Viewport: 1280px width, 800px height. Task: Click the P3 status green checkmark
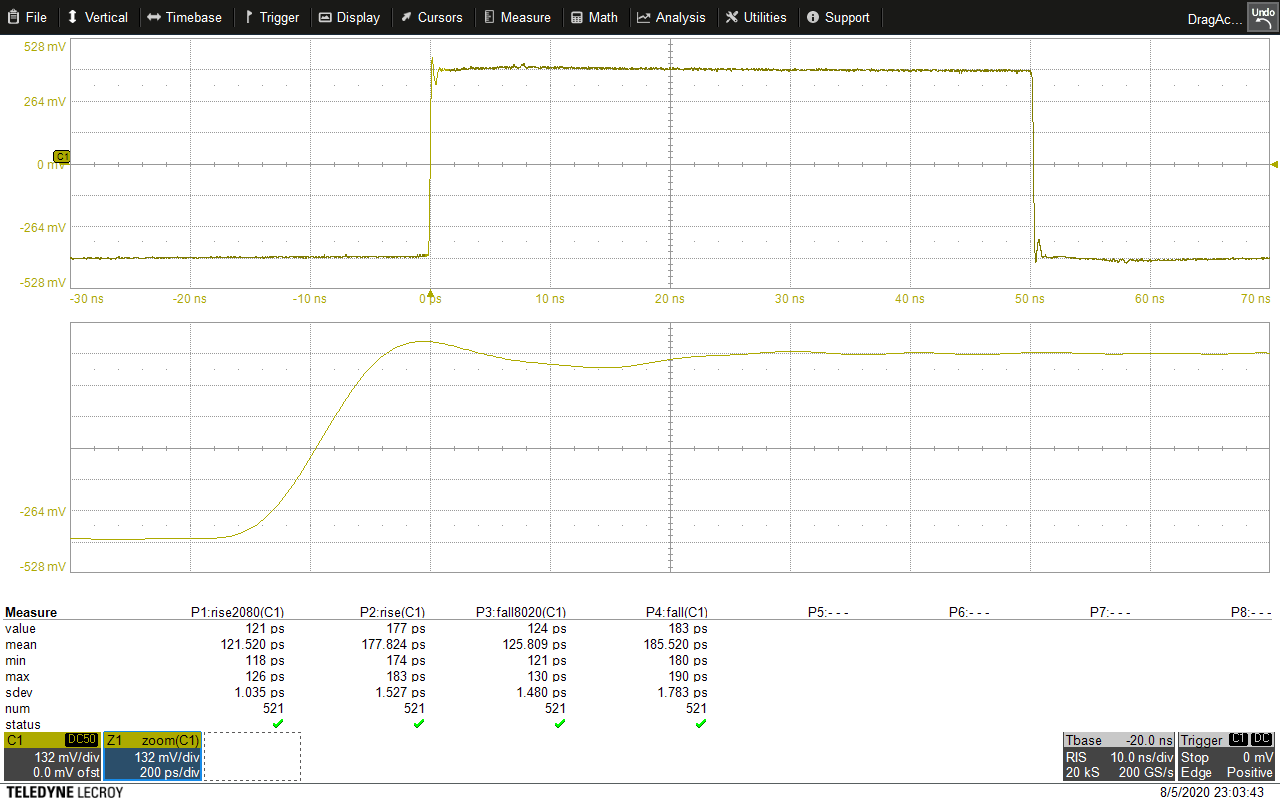560,723
